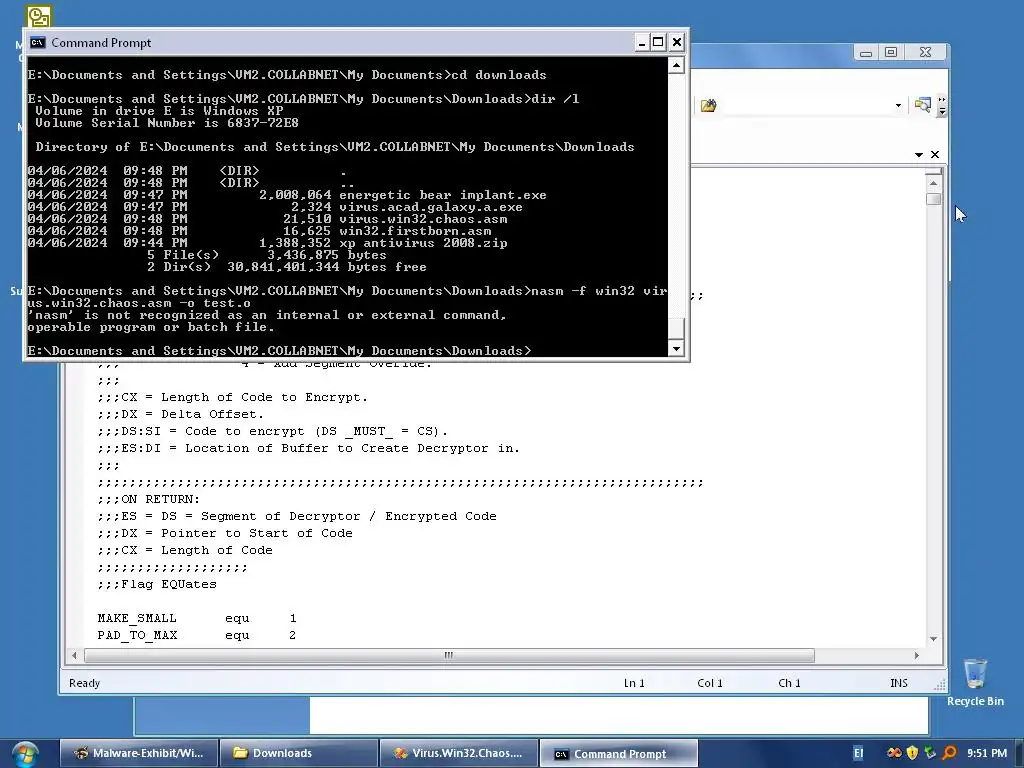Click the butterfly tray icon
The height and width of the screenshot is (768, 1024).
tap(894, 753)
